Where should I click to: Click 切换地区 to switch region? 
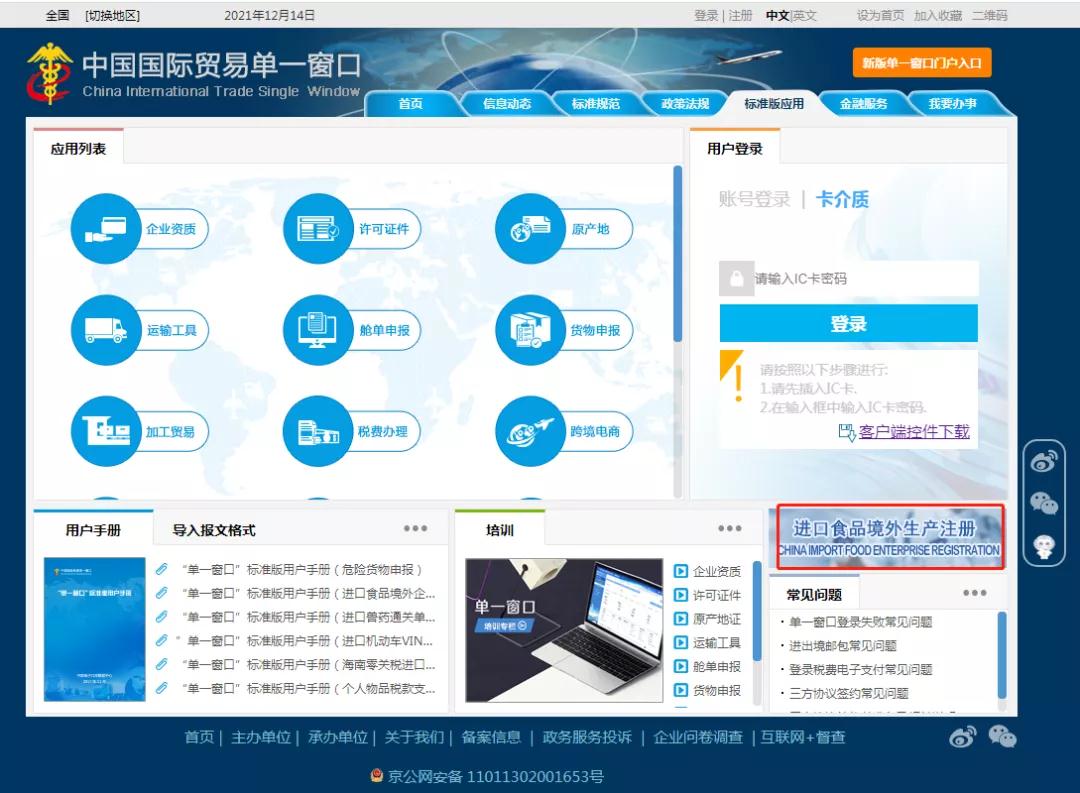point(112,15)
